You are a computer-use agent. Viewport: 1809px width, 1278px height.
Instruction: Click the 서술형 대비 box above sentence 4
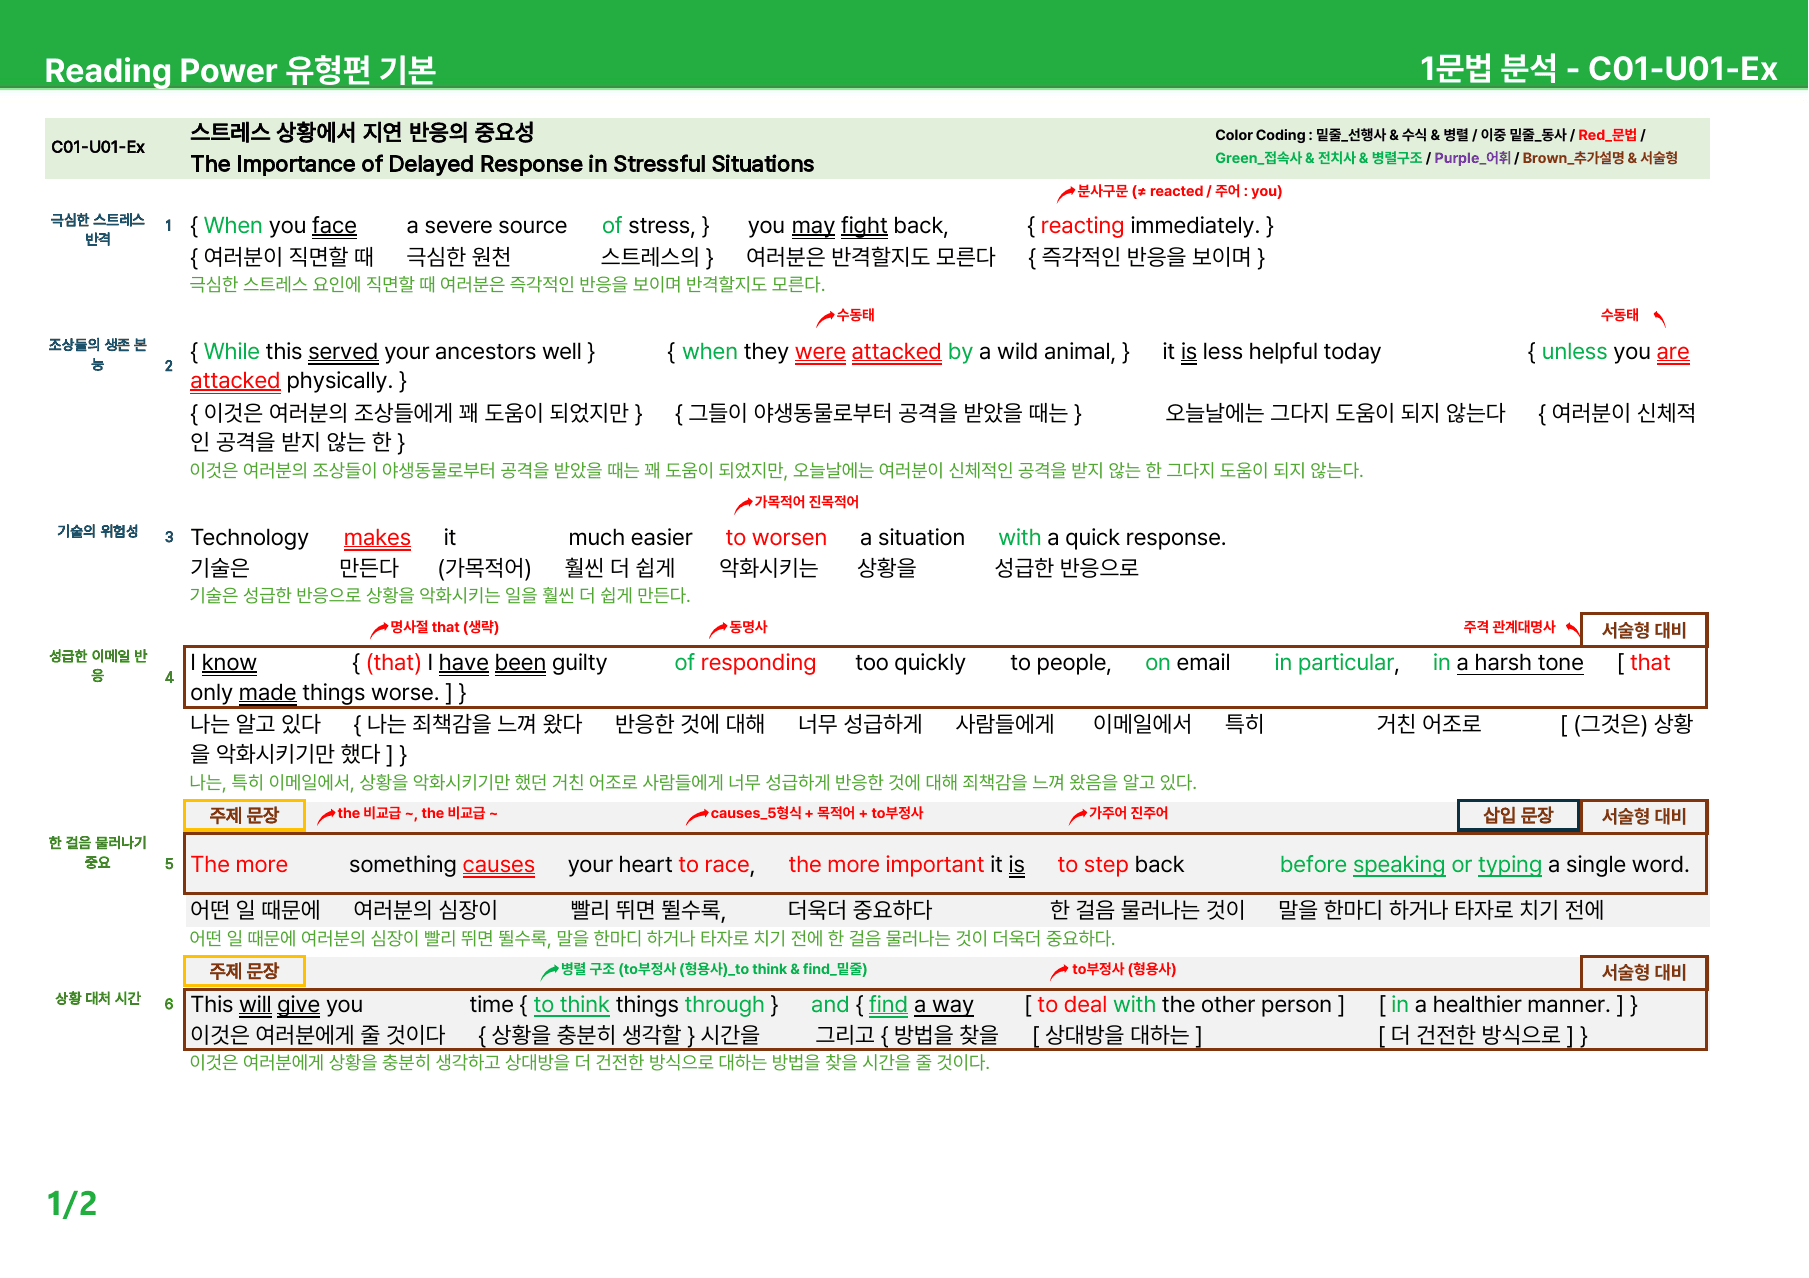[x=1643, y=630]
